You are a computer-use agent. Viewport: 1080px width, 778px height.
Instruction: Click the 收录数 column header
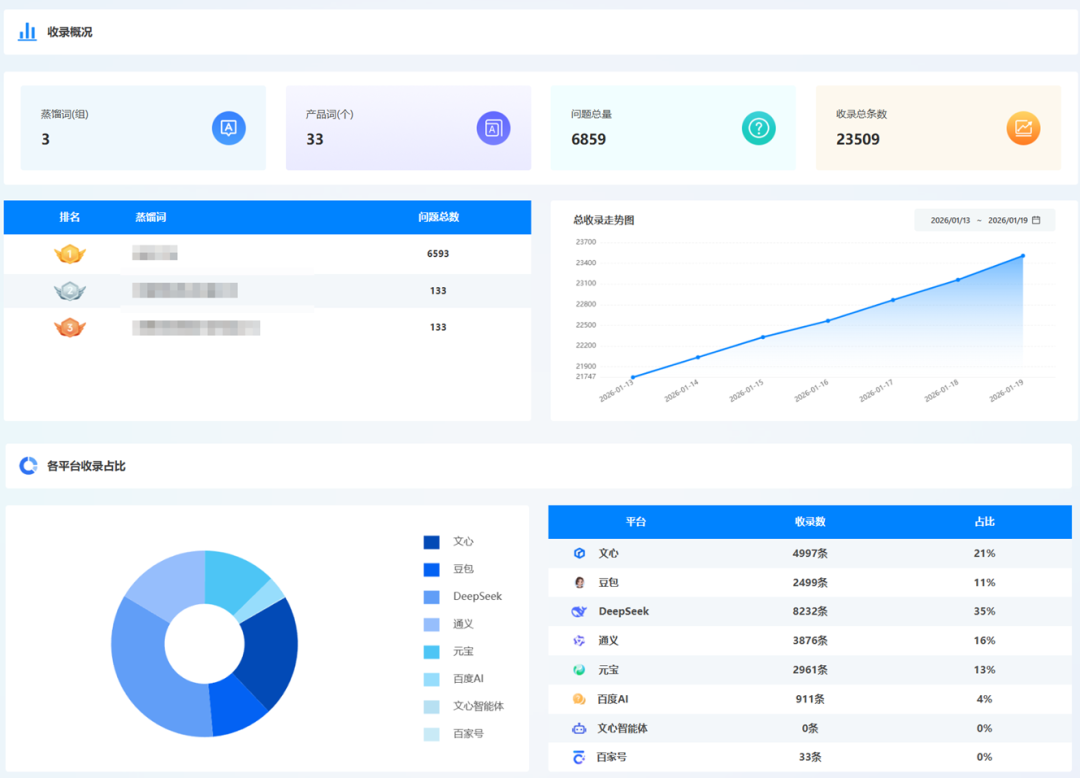[810, 522]
